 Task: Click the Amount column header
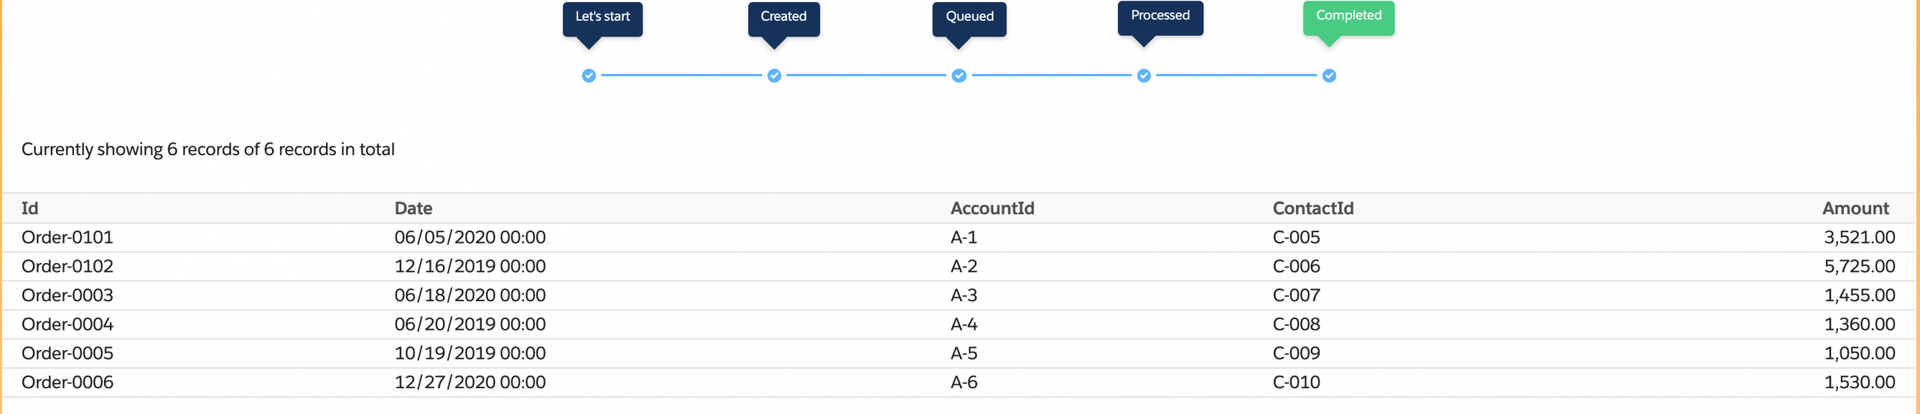click(x=1855, y=208)
